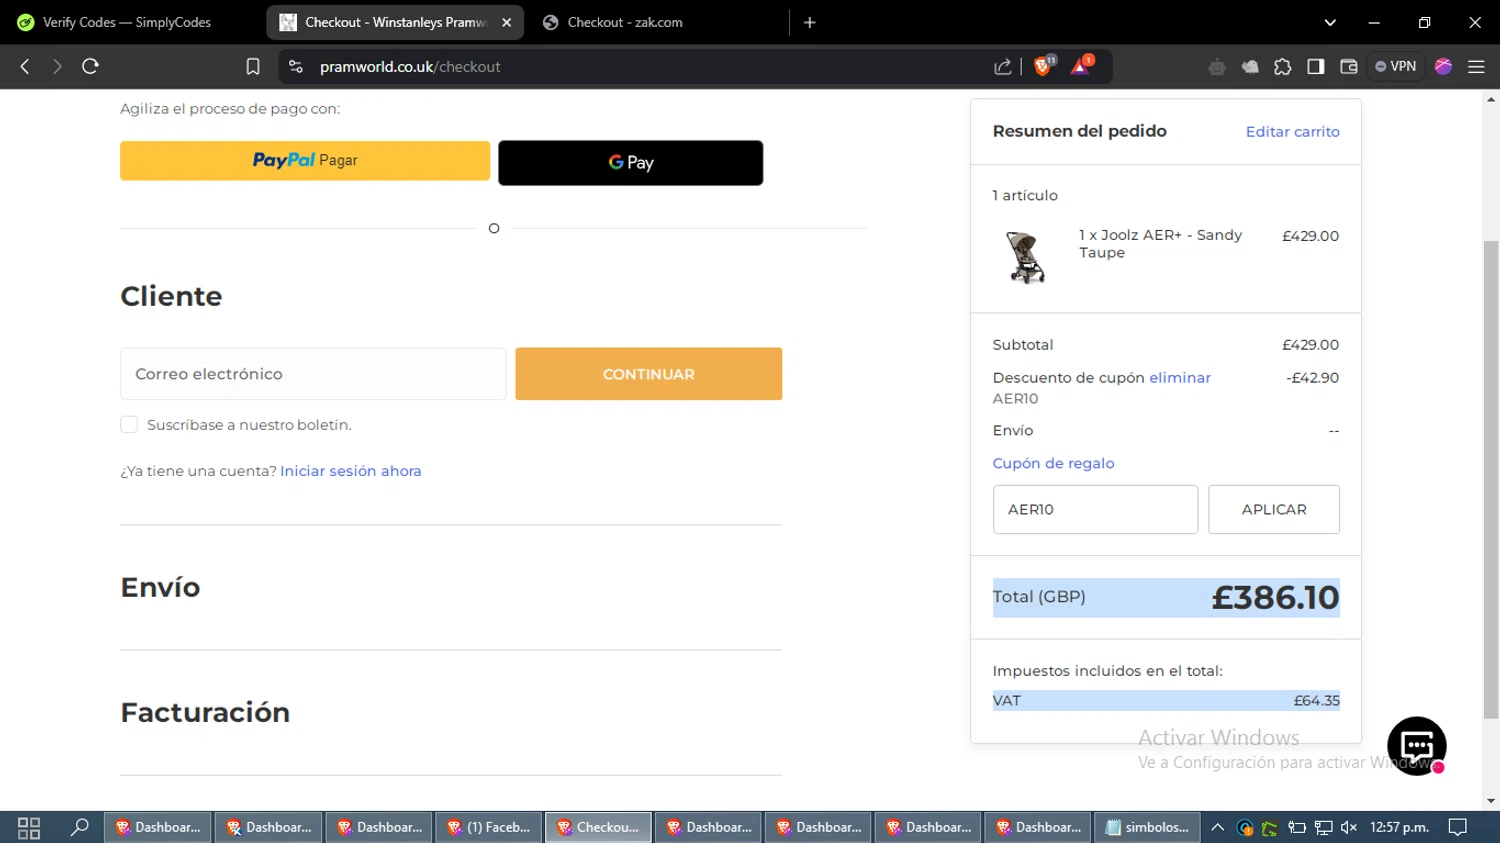Open site information icon in address bar
Screen dimensions: 1500x843
click(x=295, y=66)
